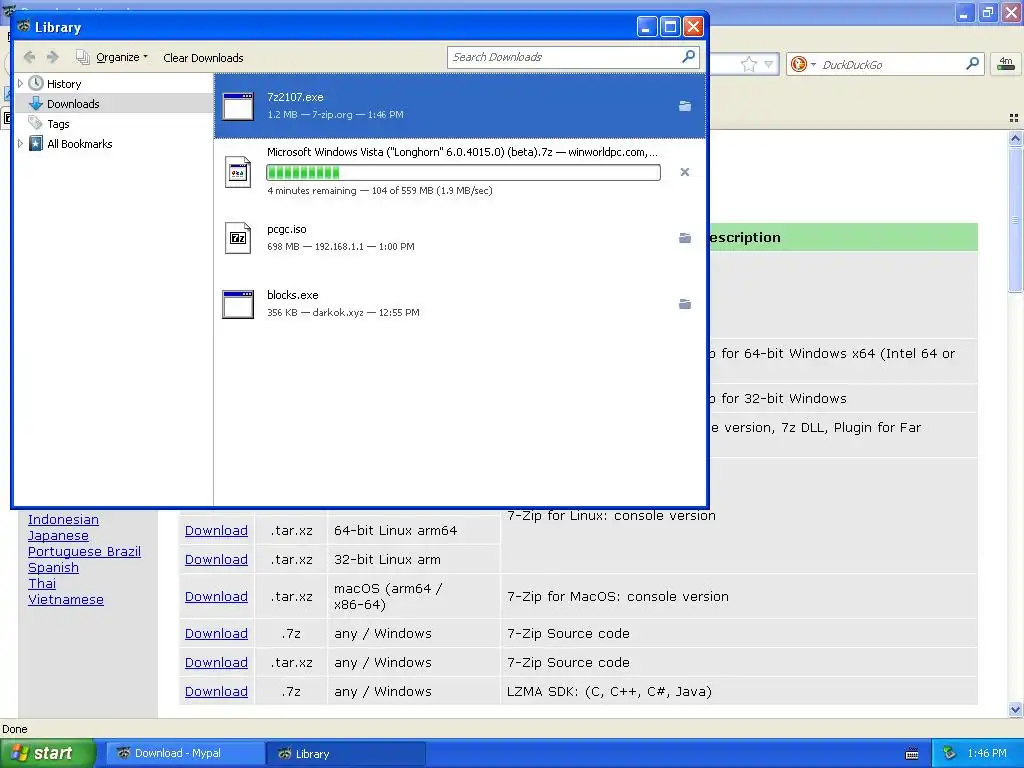The image size is (1024, 768).
Task: Expand the All Bookmarks node
Action: (20, 144)
